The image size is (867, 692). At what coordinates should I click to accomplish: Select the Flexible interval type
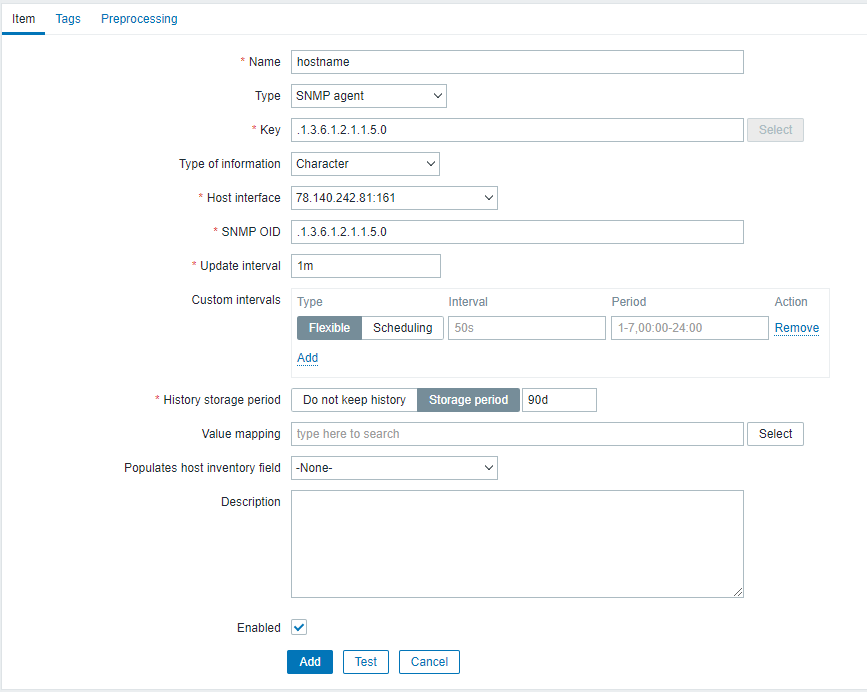coord(328,327)
